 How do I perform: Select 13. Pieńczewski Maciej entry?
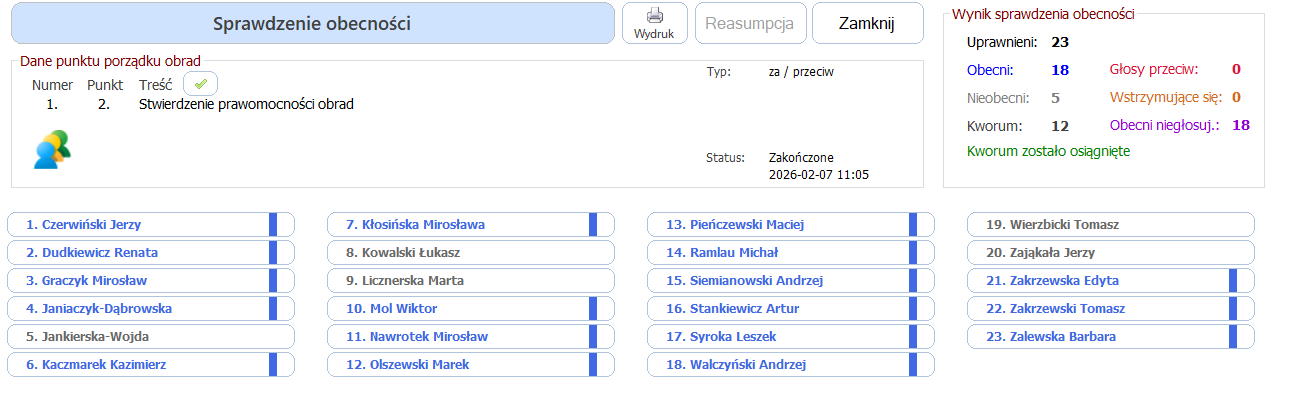point(780,225)
